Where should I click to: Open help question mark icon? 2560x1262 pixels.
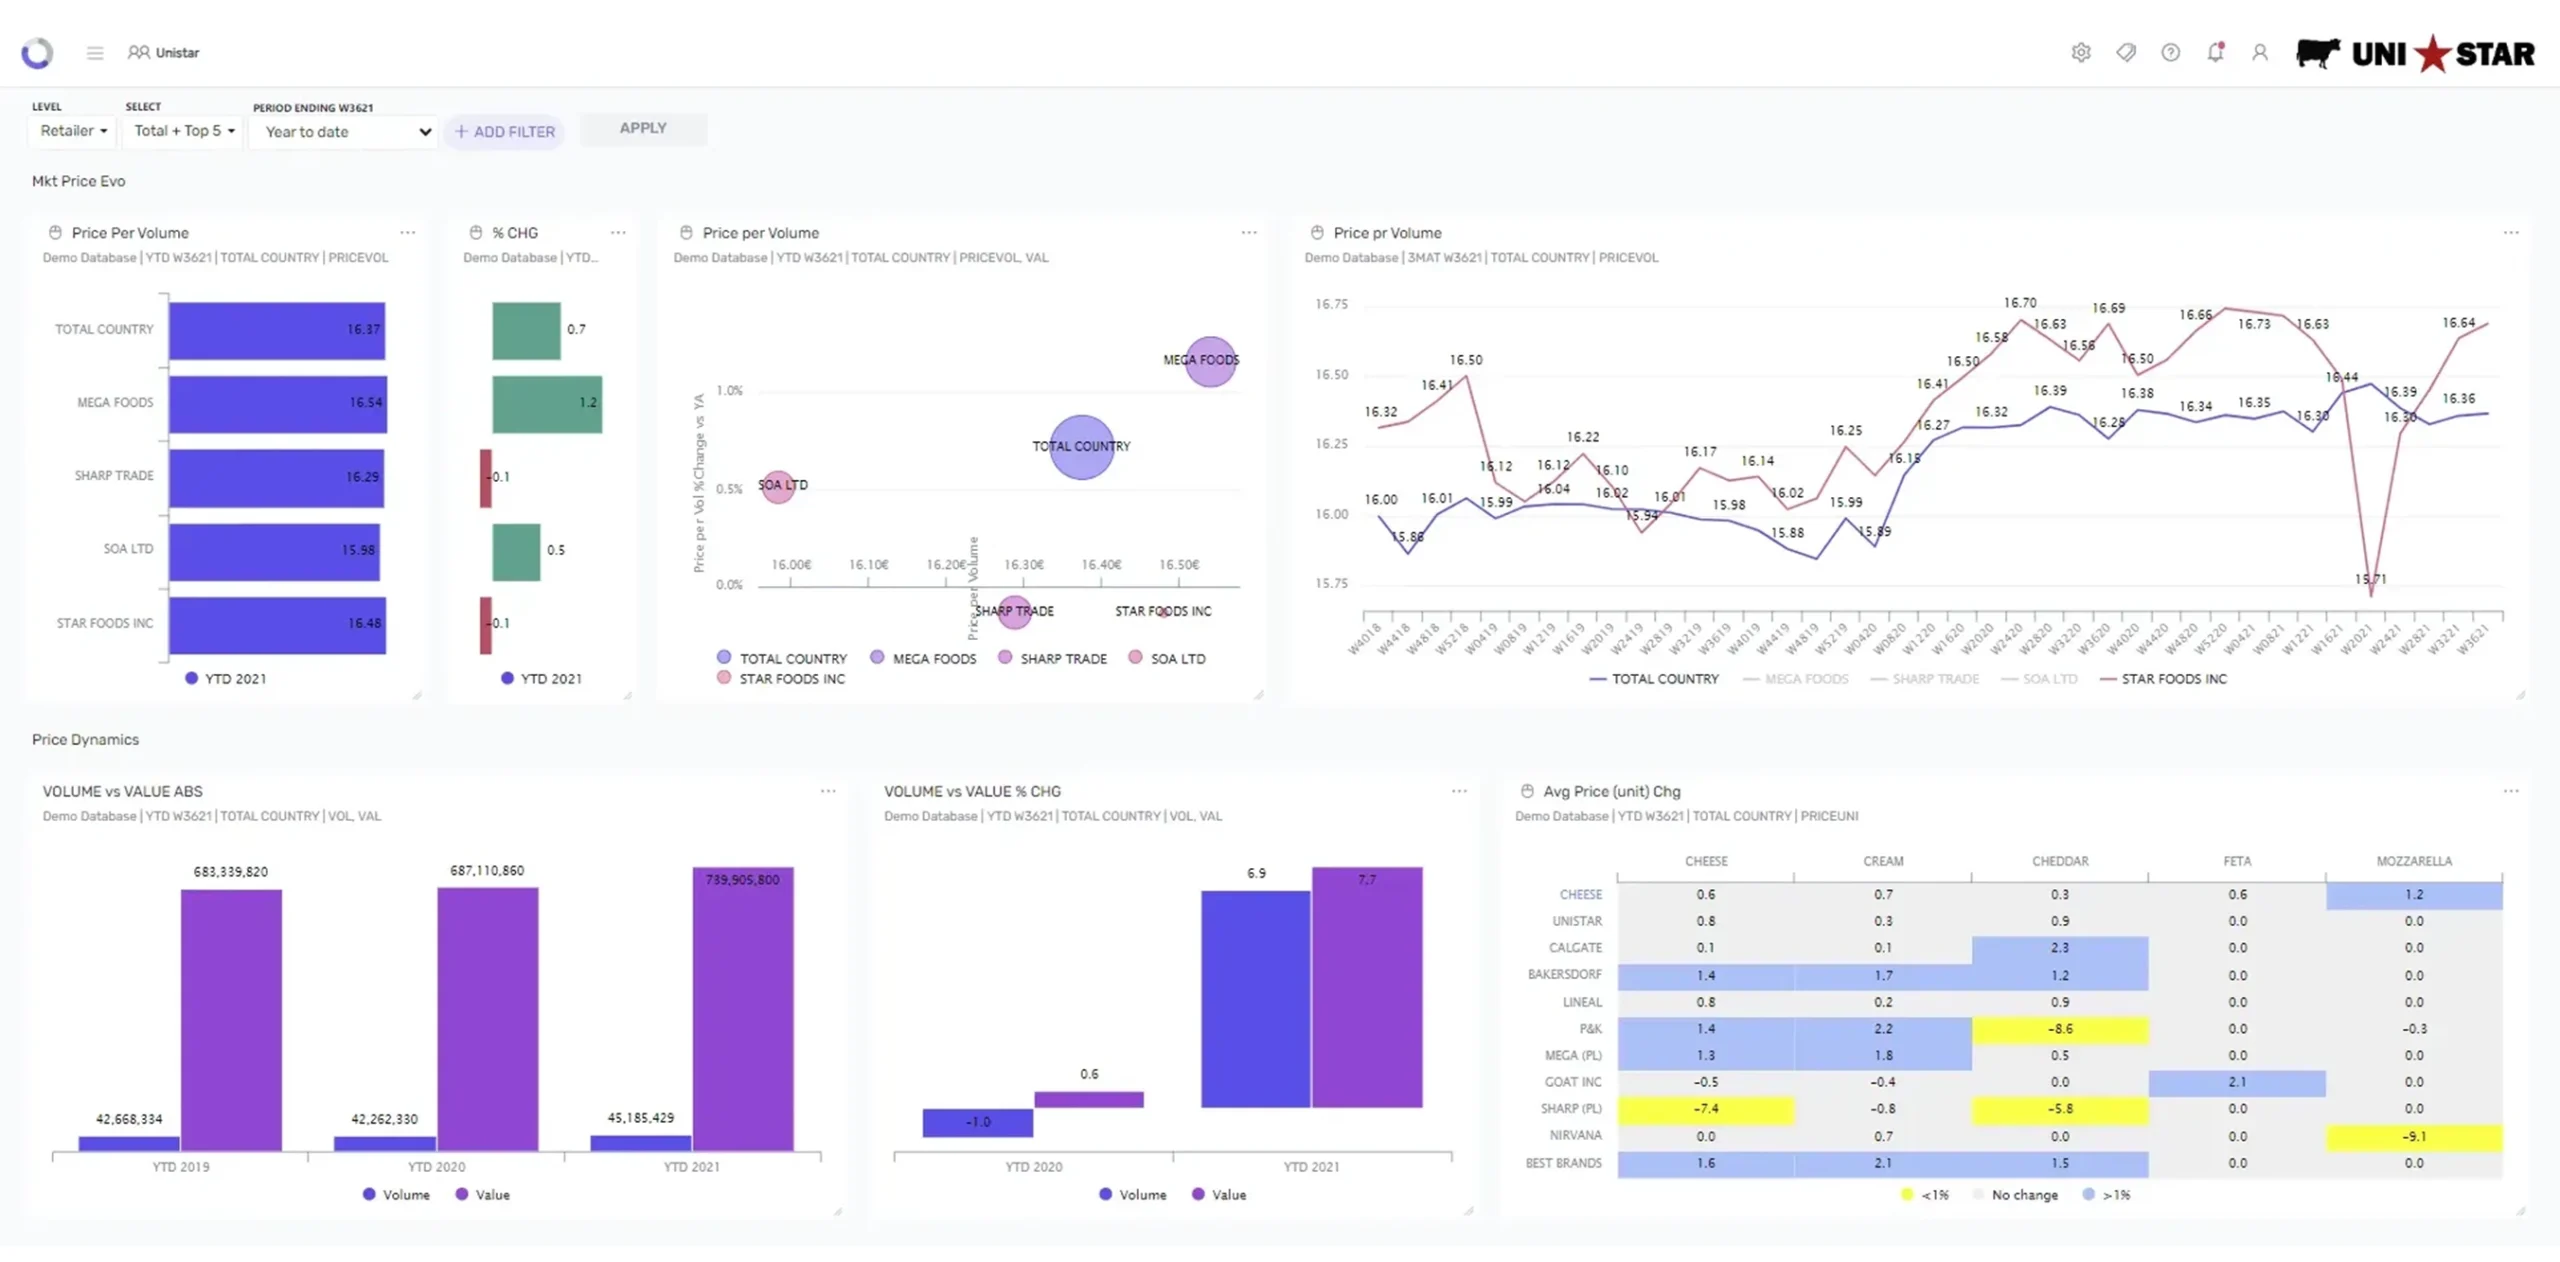(x=2170, y=52)
